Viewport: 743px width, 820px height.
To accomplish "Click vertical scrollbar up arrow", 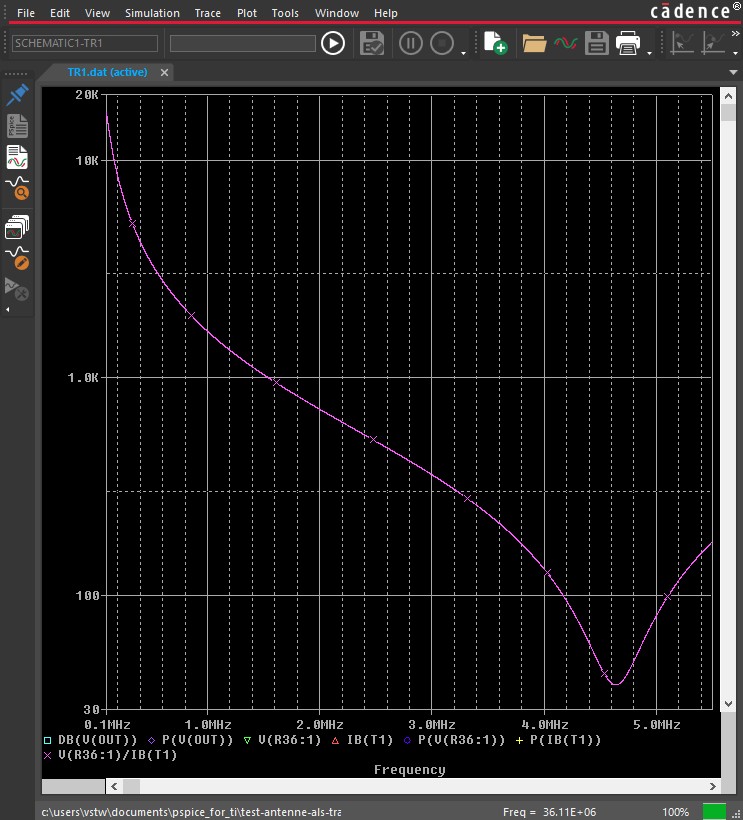I will coord(728,96).
